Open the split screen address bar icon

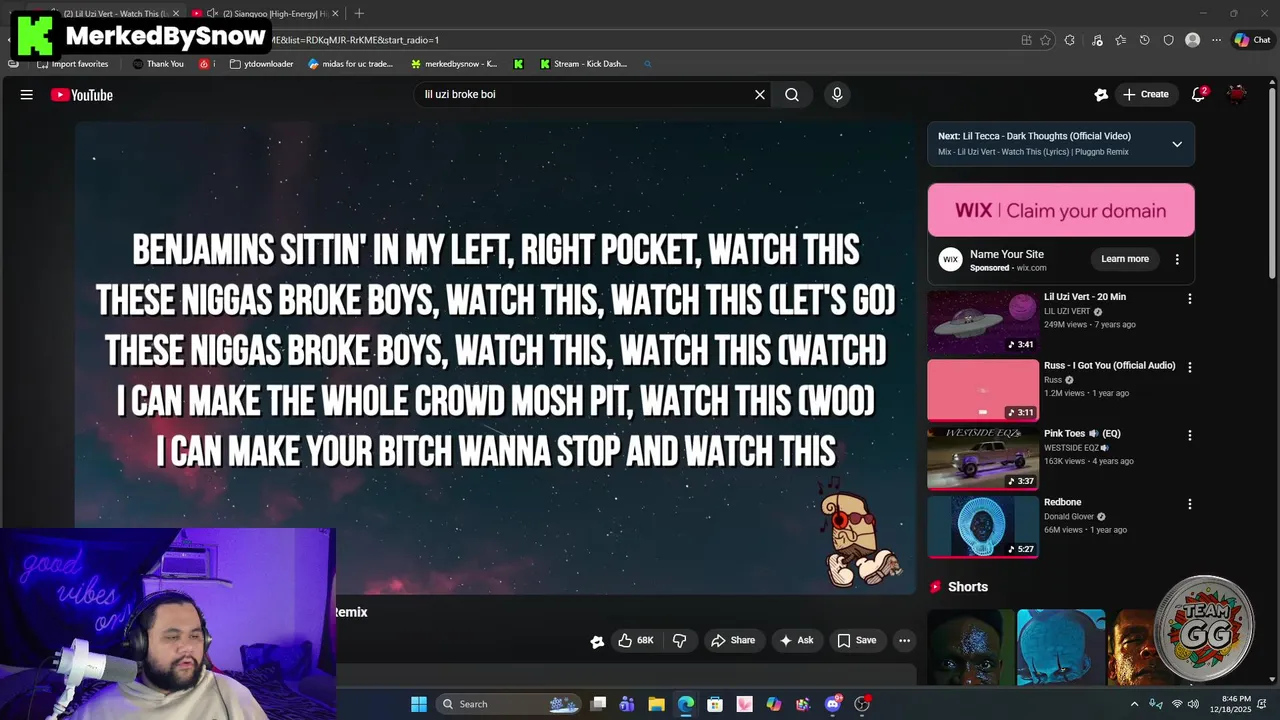point(1026,40)
